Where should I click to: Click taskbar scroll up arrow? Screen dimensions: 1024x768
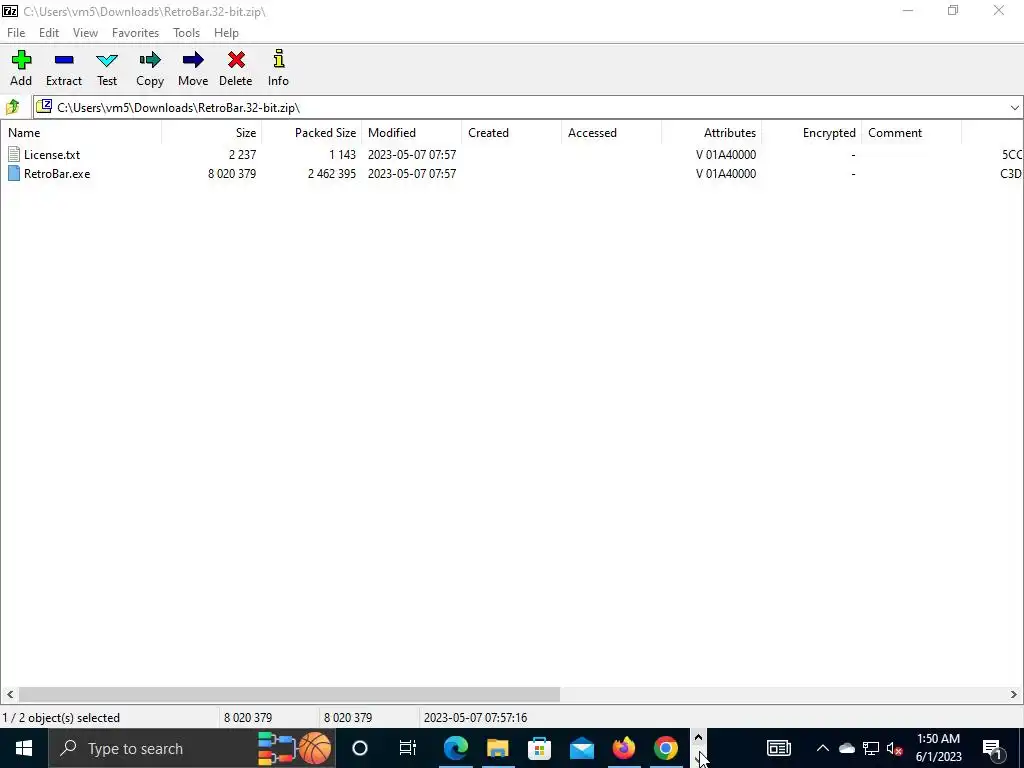pyautogui.click(x=698, y=738)
